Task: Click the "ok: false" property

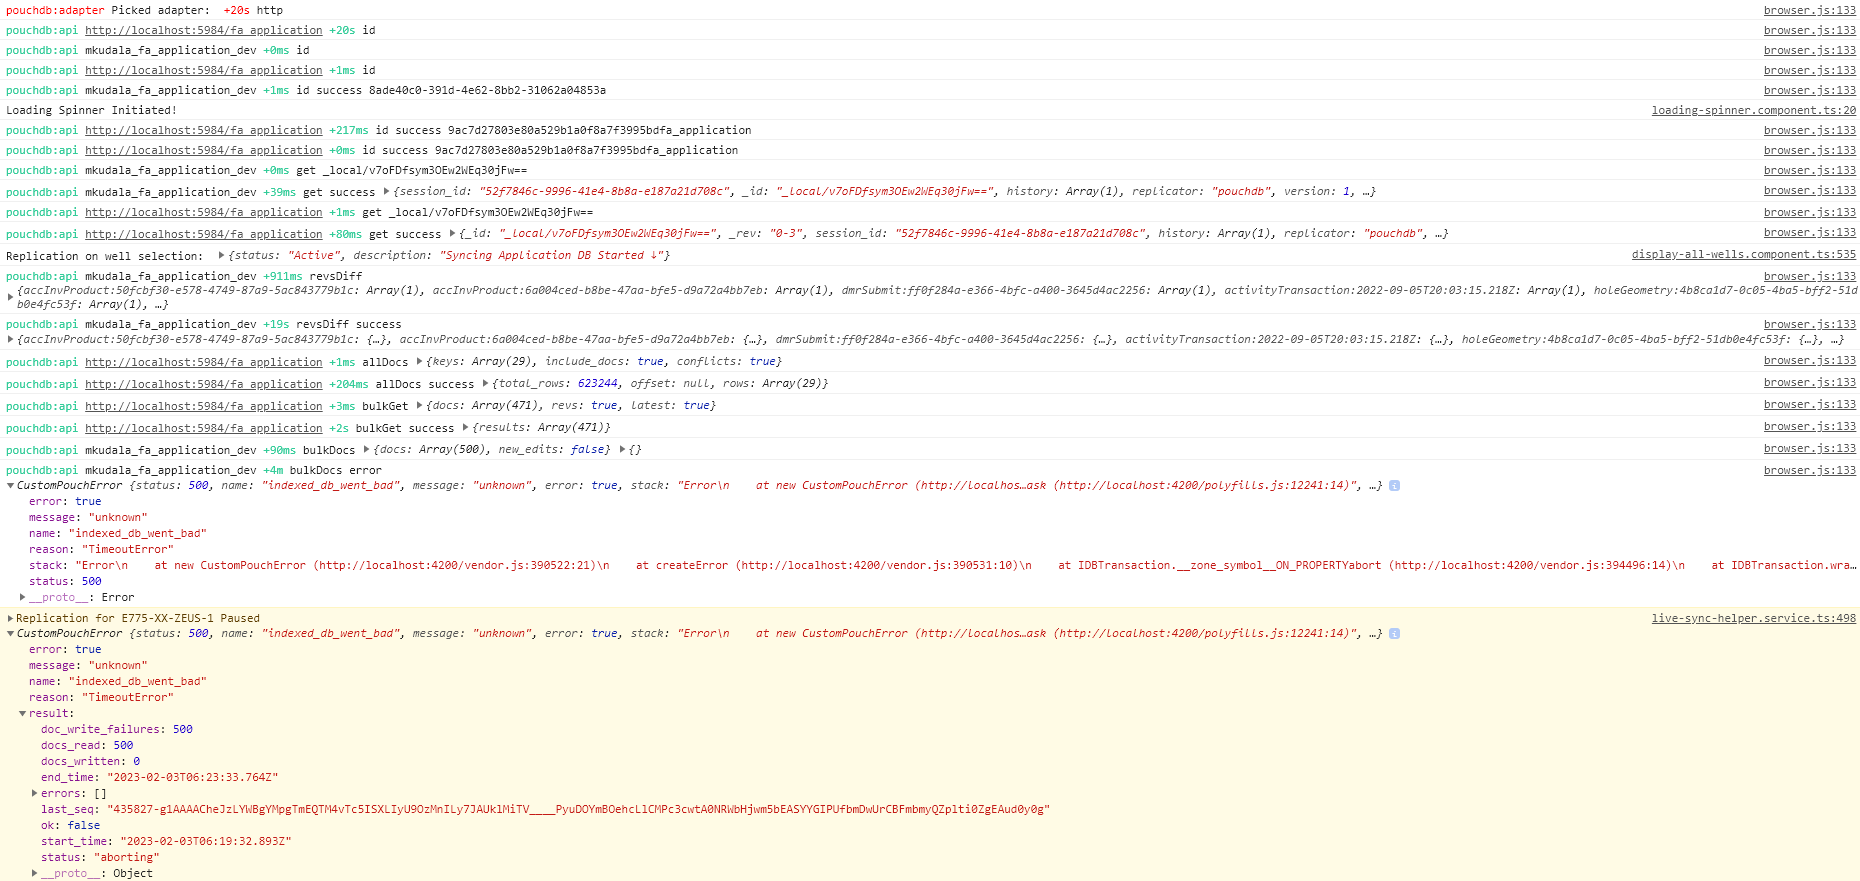Action: pyautogui.click(x=70, y=825)
